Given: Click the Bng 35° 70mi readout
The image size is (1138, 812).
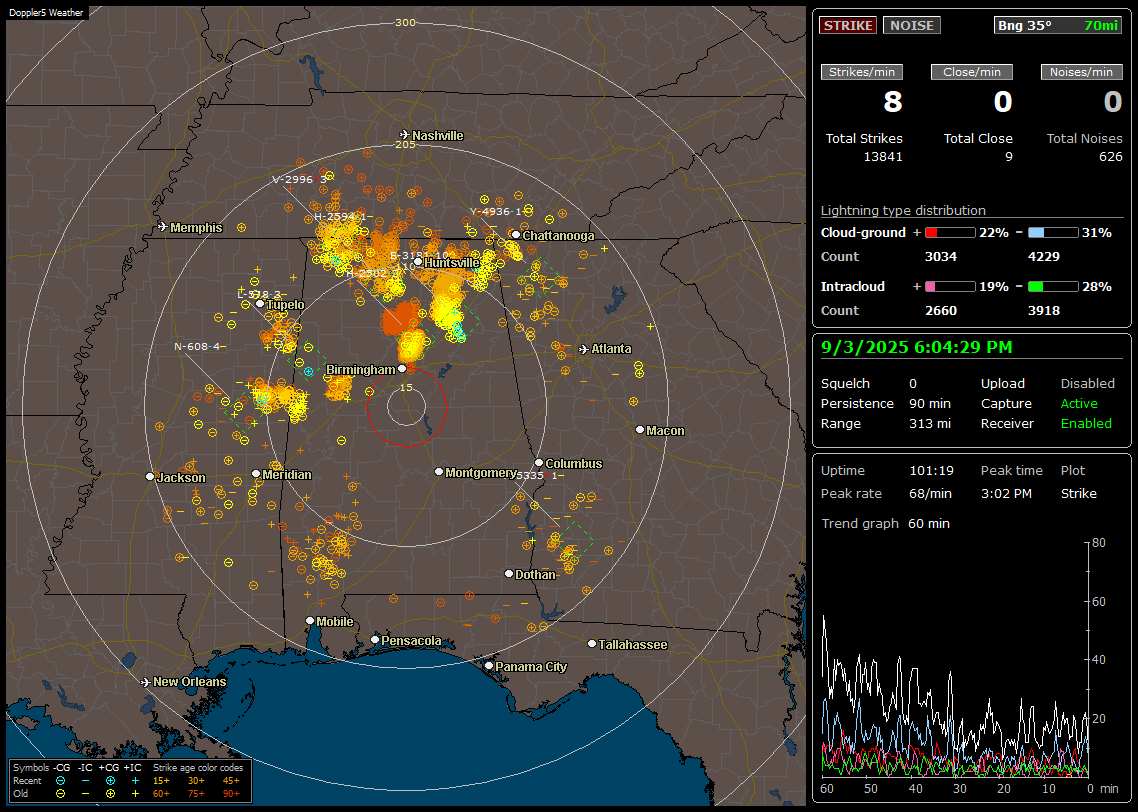Looking at the screenshot, I should tap(1058, 25).
